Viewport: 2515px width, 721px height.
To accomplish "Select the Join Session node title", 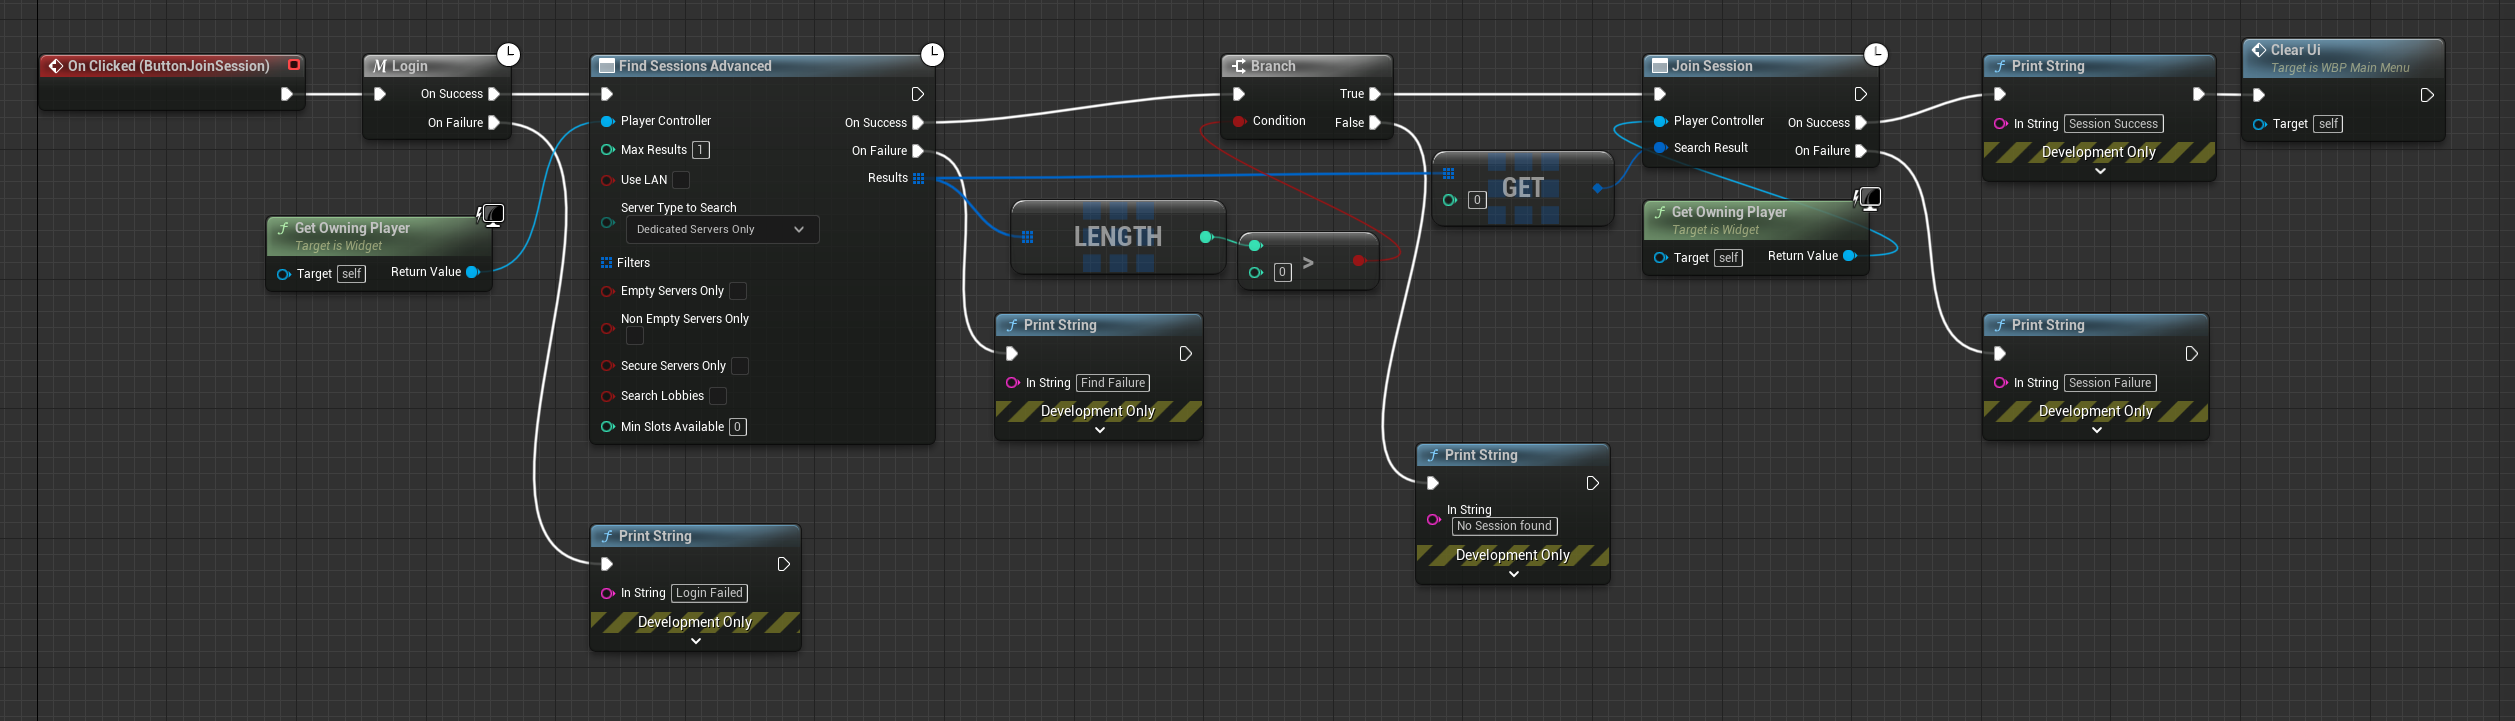I will [1712, 66].
